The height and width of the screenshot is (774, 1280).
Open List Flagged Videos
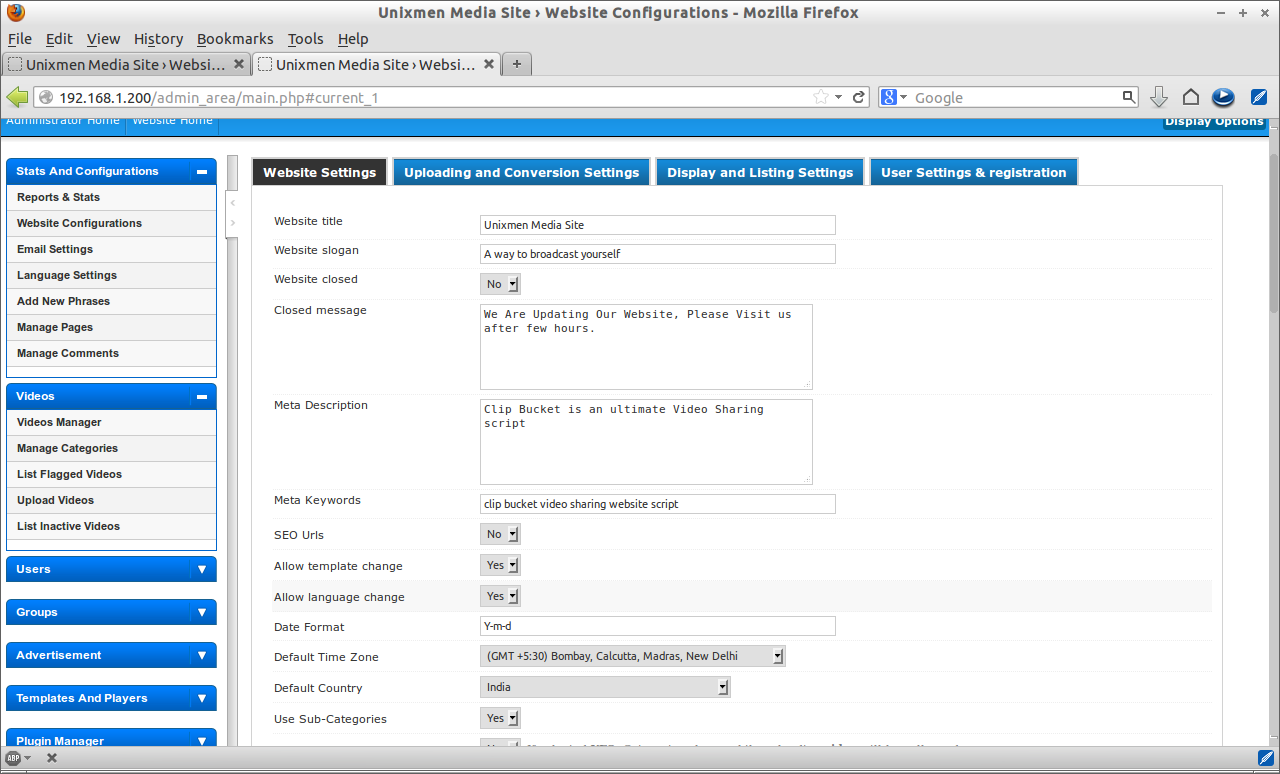69,474
